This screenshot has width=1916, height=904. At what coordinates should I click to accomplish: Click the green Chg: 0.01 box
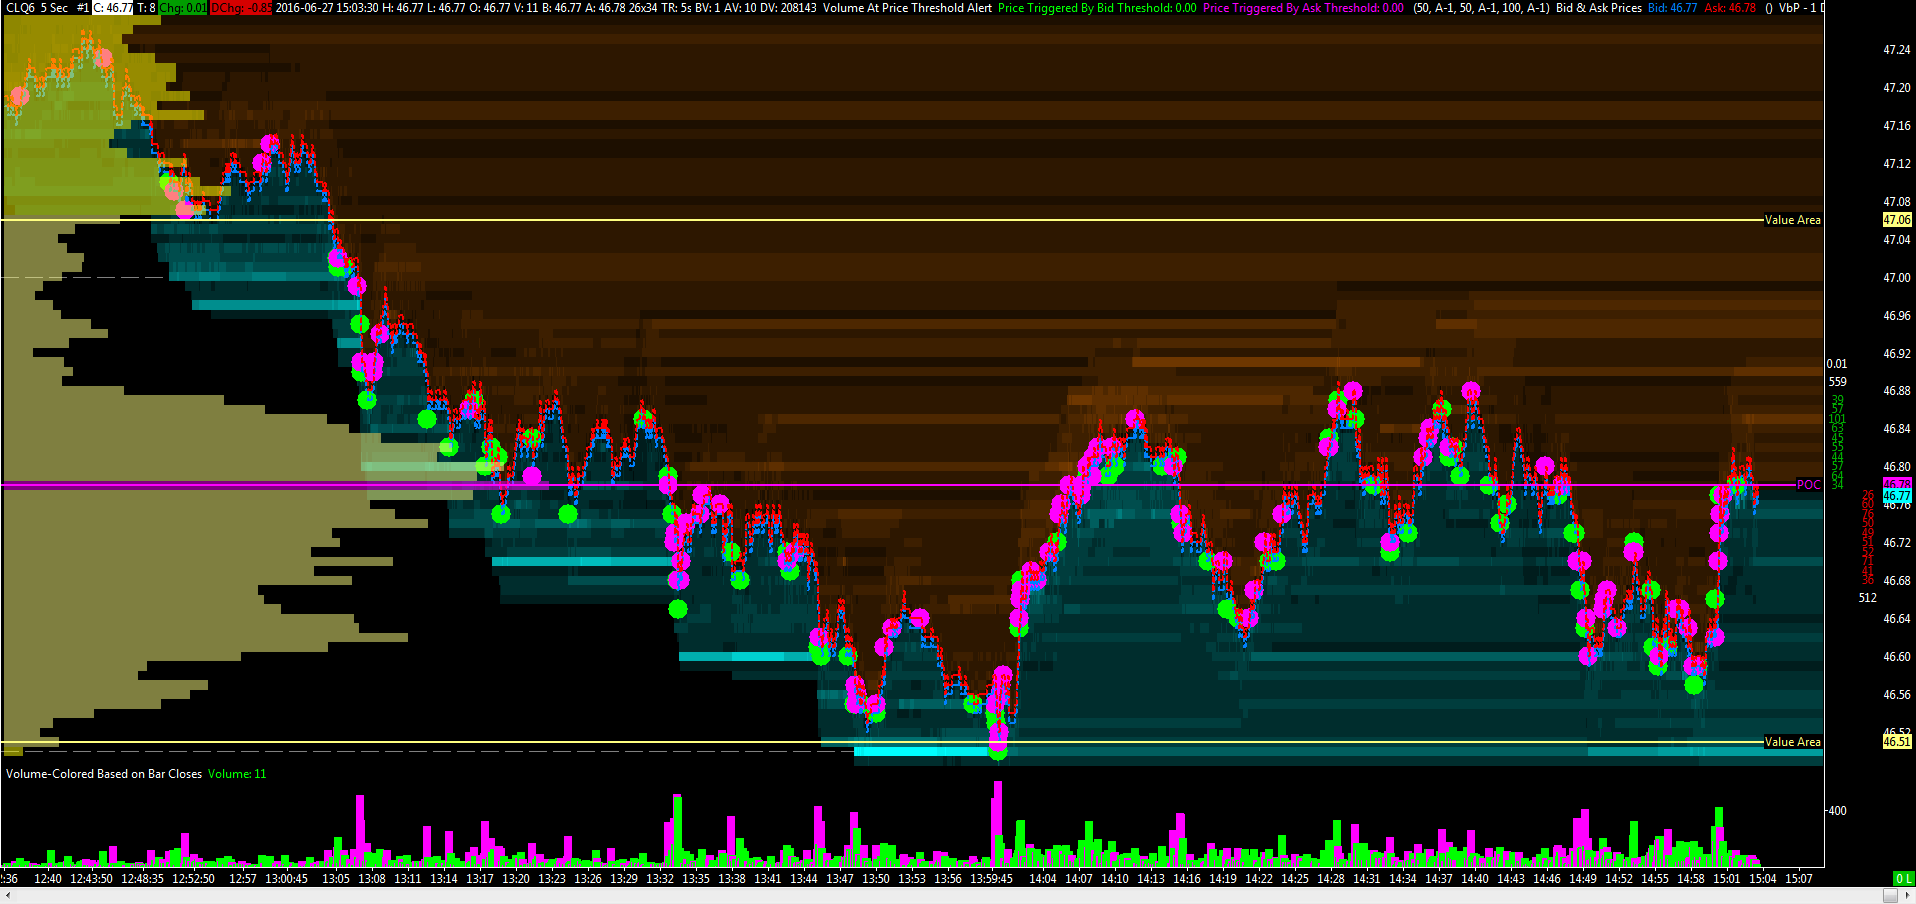tap(182, 8)
